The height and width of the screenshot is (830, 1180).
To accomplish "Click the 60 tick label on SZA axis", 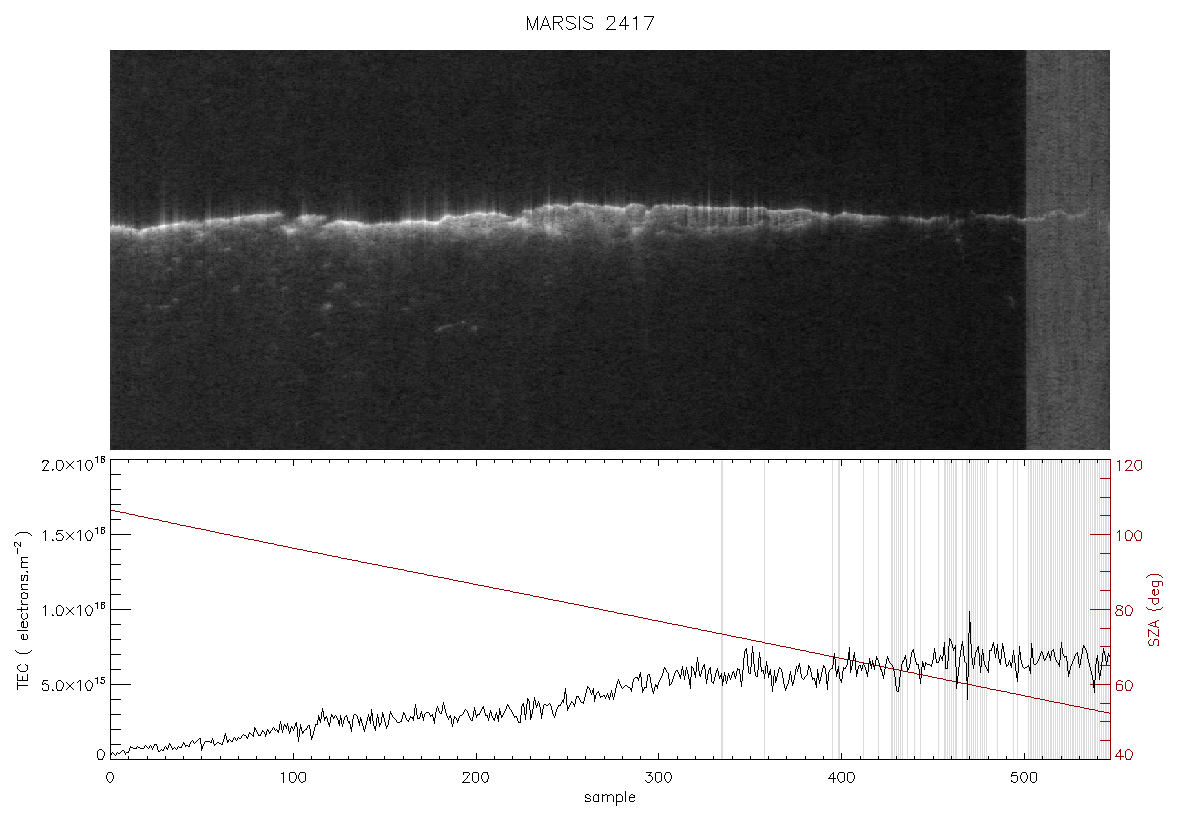I will coord(1124,686).
